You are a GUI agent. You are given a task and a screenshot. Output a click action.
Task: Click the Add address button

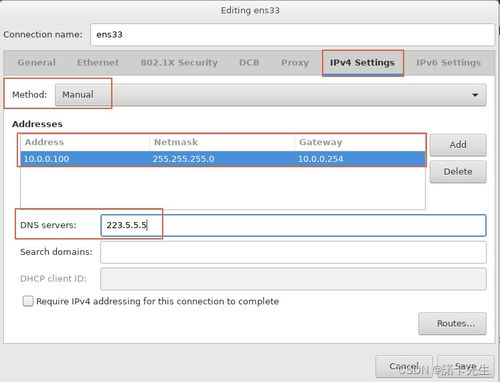[458, 145]
